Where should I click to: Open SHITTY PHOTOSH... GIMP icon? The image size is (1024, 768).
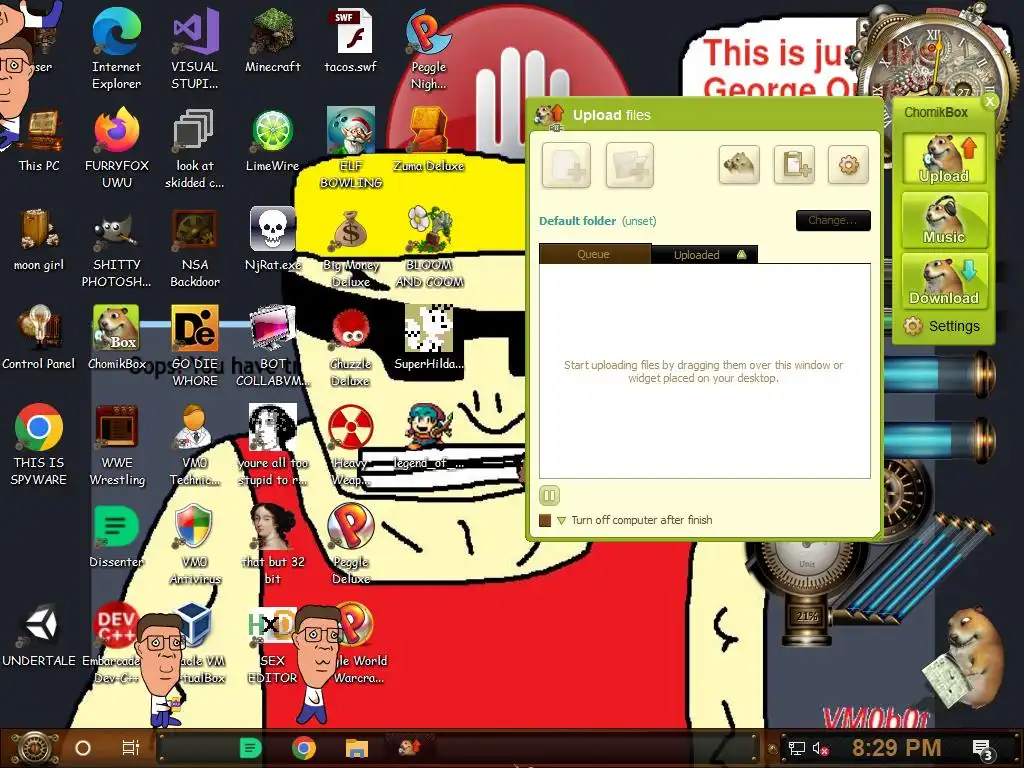116,248
